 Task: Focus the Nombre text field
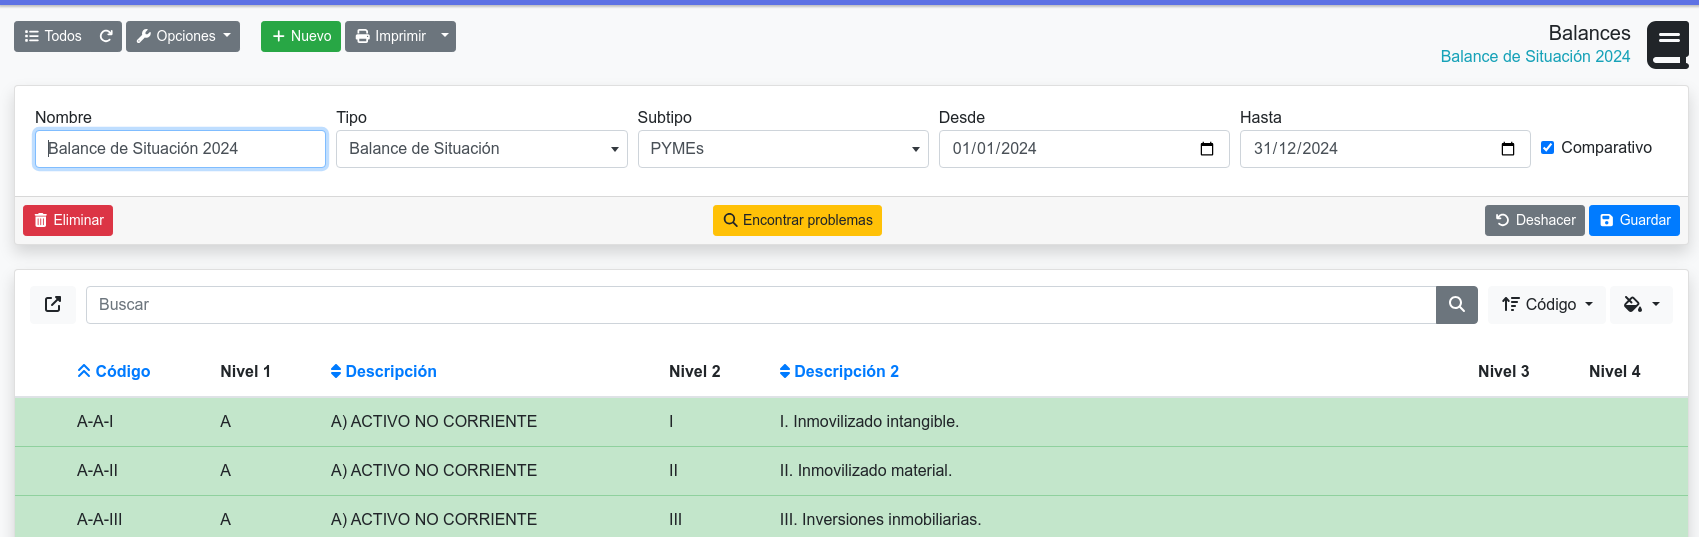pos(180,149)
